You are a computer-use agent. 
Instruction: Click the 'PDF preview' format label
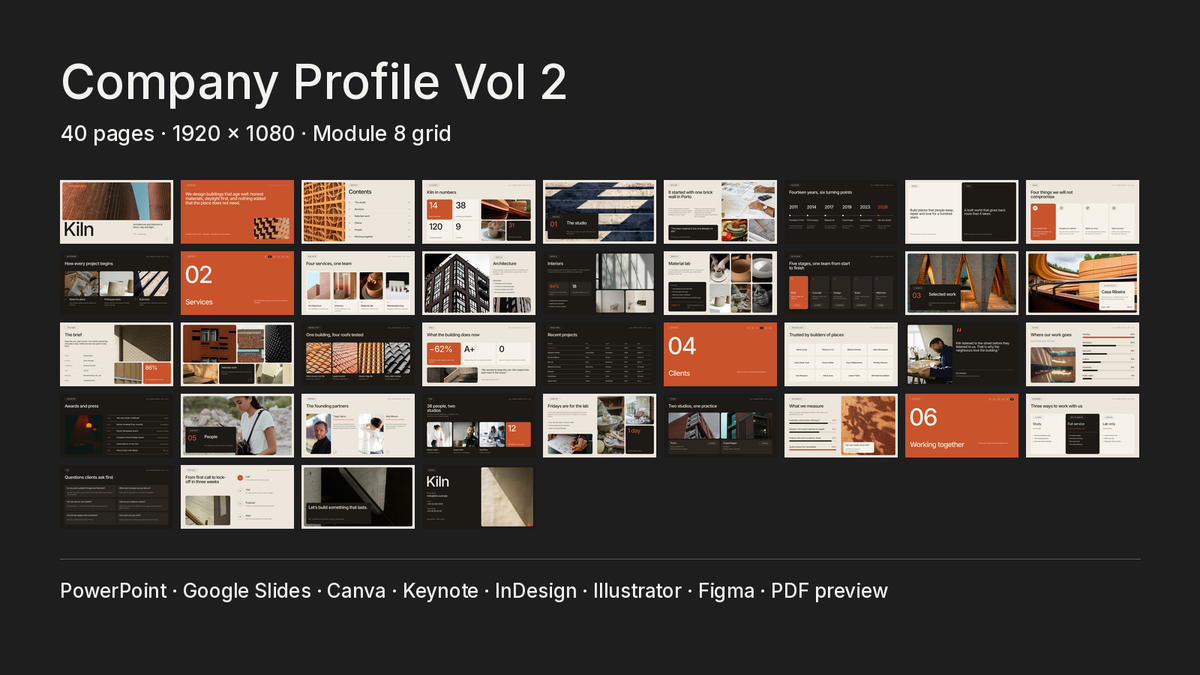coord(829,590)
